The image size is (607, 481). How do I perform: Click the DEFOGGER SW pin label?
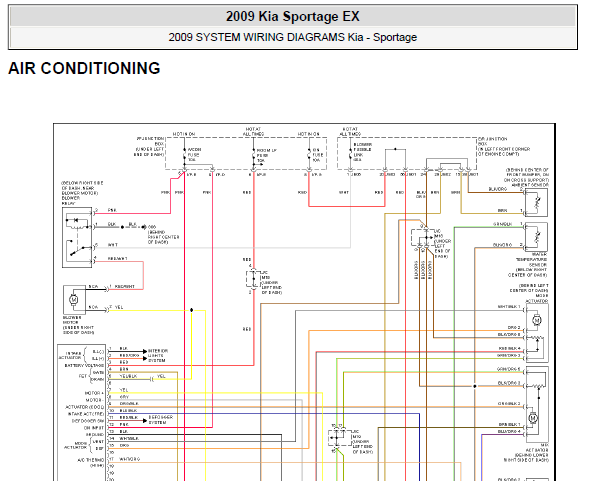(x=88, y=421)
